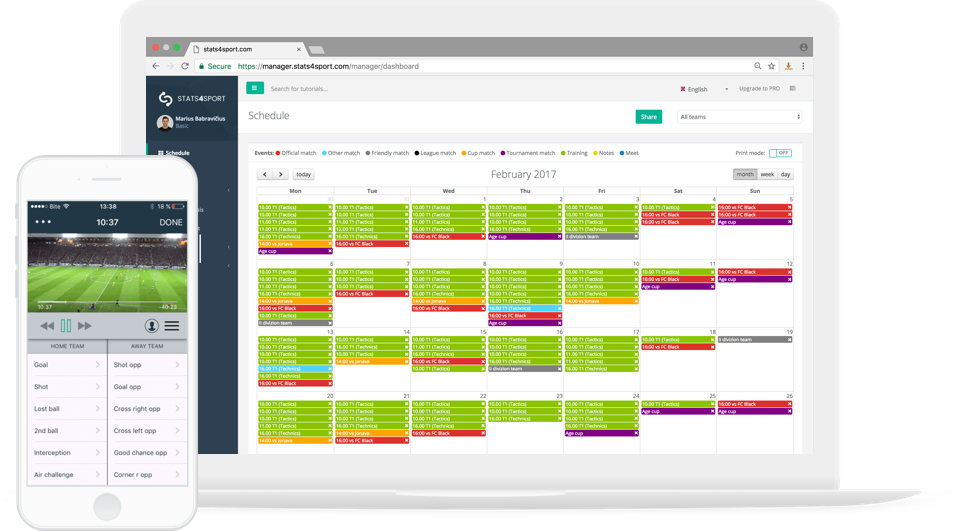Image resolution: width=954 pixels, height=531 pixels.
Task: Tap DONE on the phone
Action: click(171, 223)
